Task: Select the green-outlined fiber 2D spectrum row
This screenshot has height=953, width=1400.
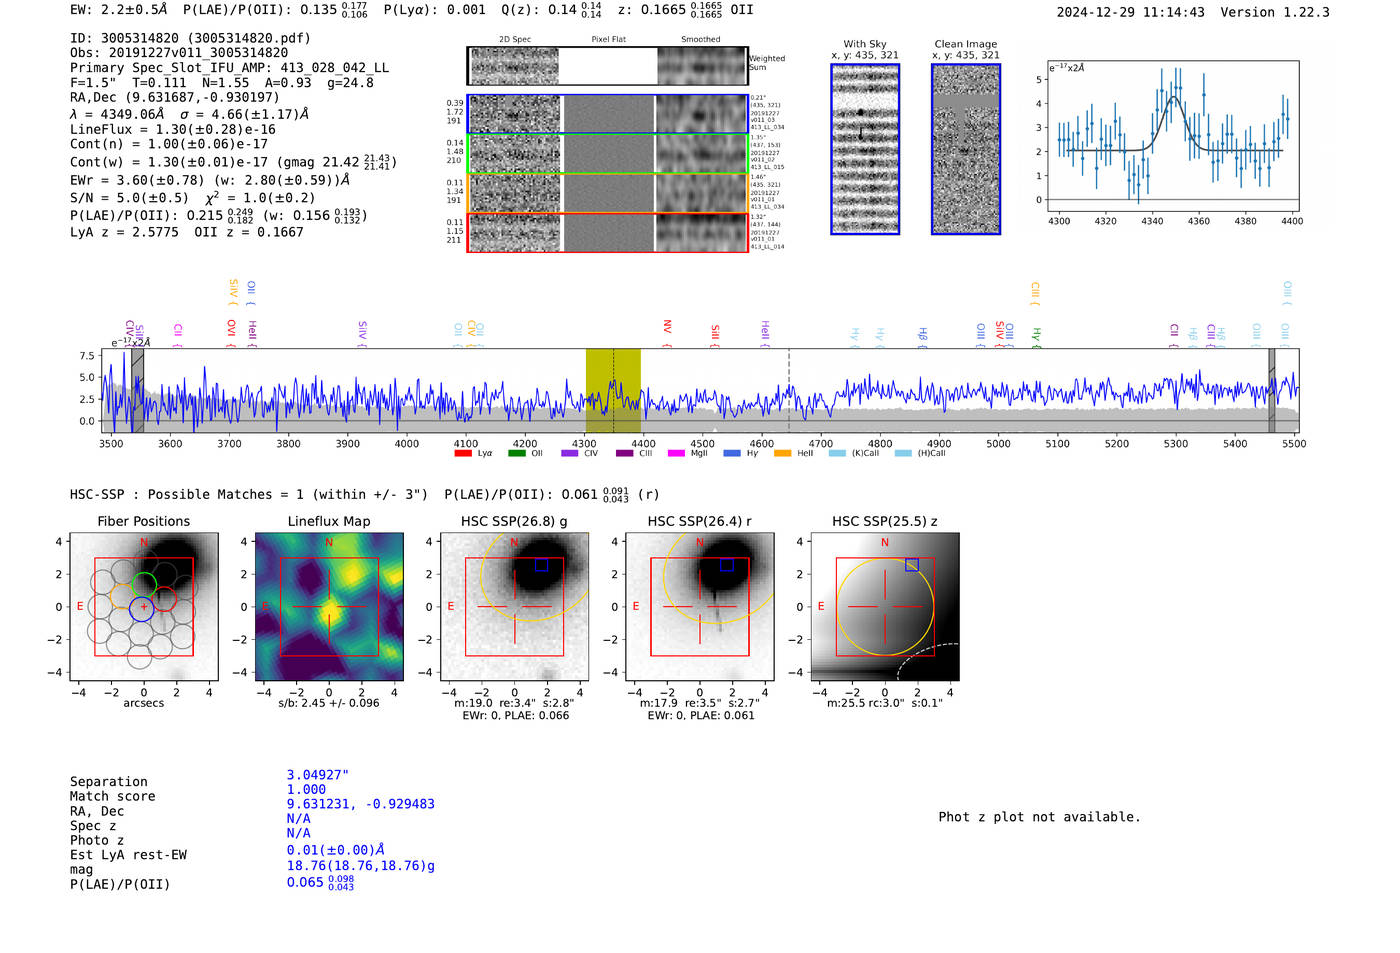Action: coord(607,154)
